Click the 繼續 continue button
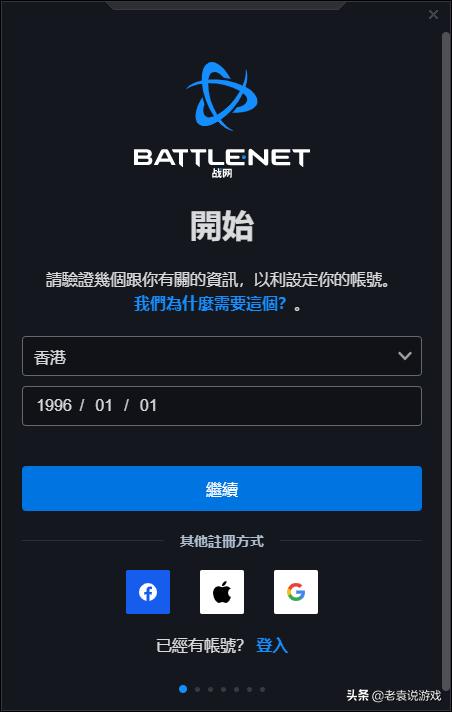This screenshot has width=452, height=712. tap(222, 489)
